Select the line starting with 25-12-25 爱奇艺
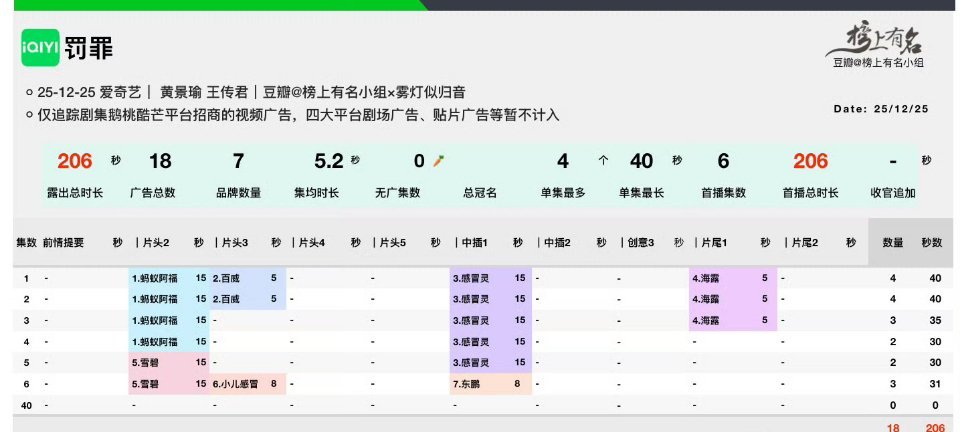This screenshot has height=432, width=960. point(252,92)
